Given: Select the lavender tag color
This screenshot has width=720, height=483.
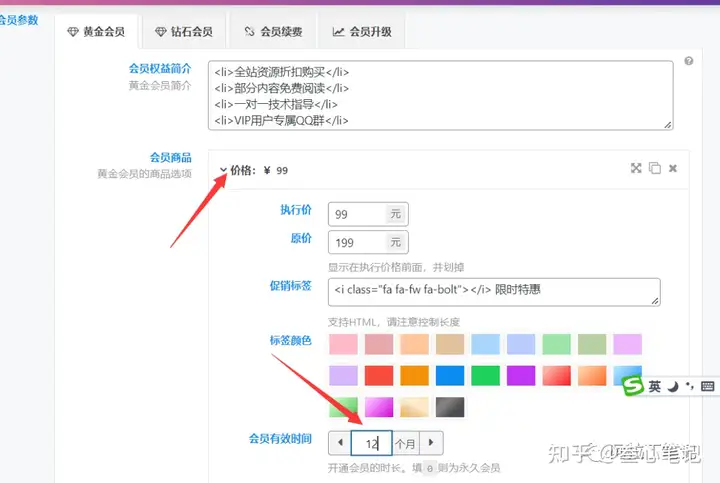Looking at the screenshot, I should point(343,376).
